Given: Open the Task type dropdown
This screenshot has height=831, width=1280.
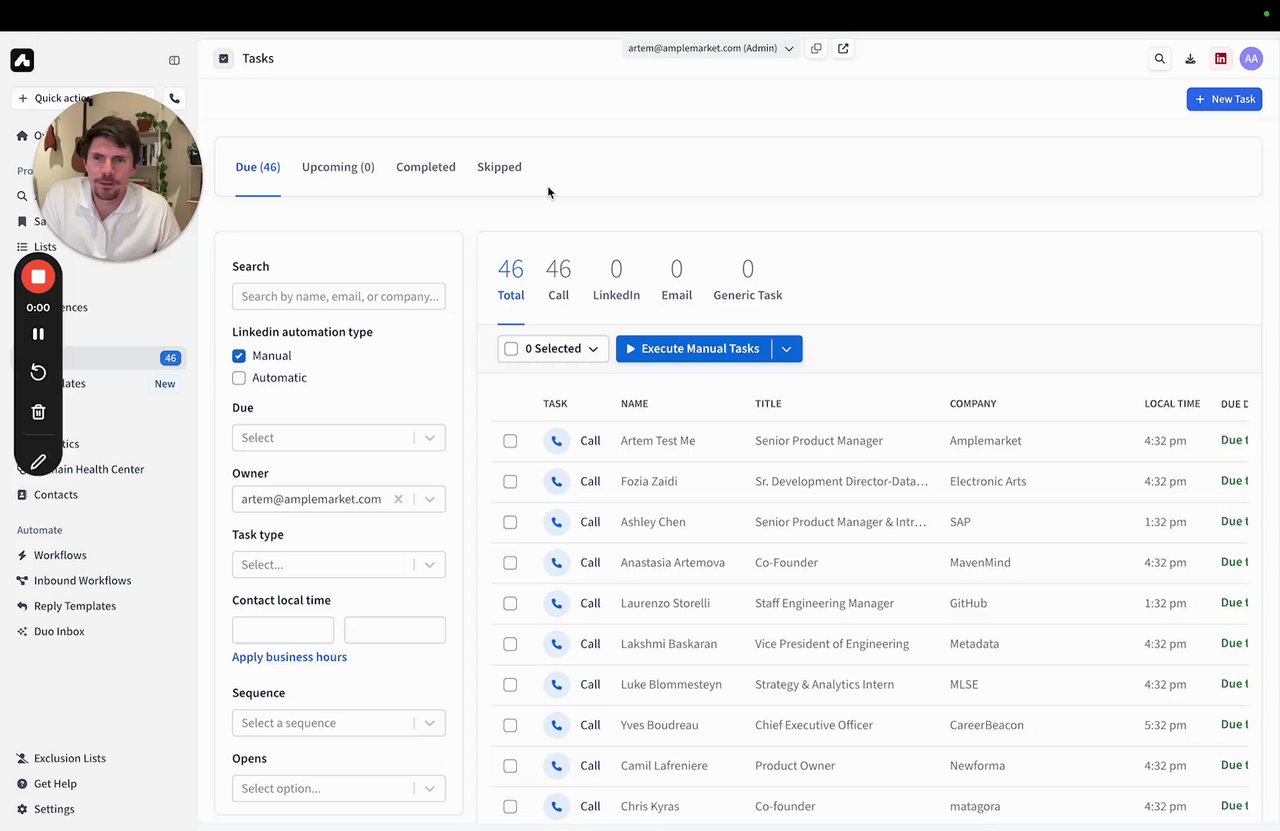Looking at the screenshot, I should click(339, 565).
